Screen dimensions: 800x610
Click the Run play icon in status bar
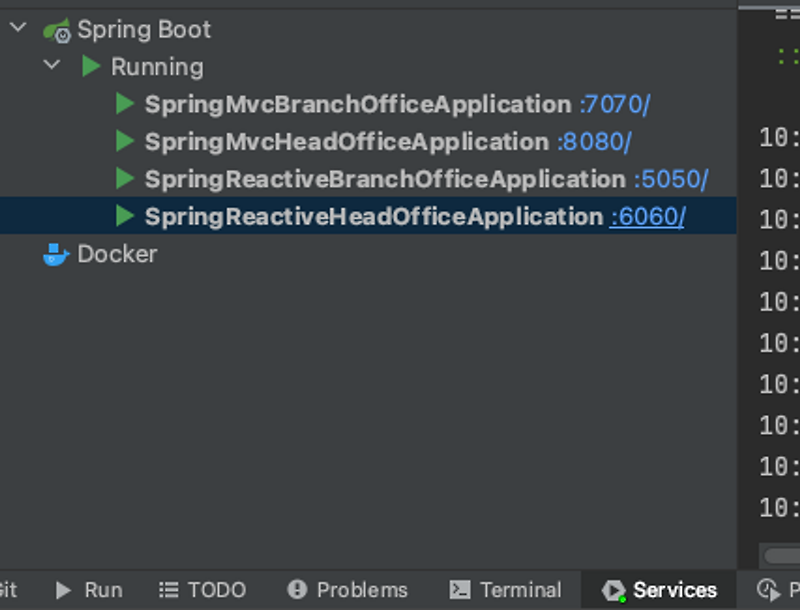[62, 589]
